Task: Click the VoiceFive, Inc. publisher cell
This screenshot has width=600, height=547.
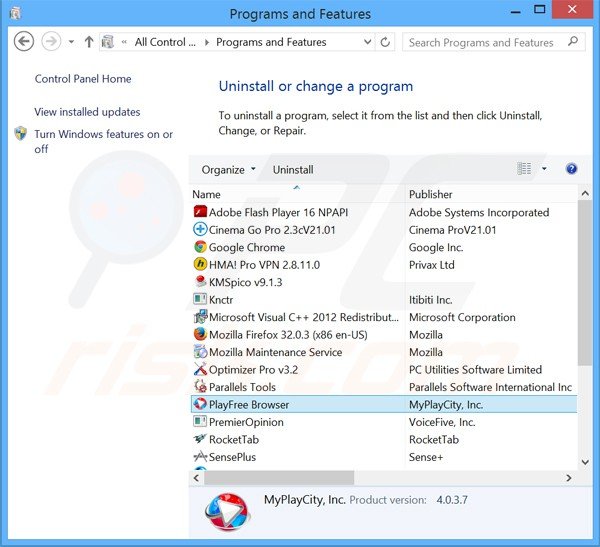Action: pyautogui.click(x=442, y=422)
